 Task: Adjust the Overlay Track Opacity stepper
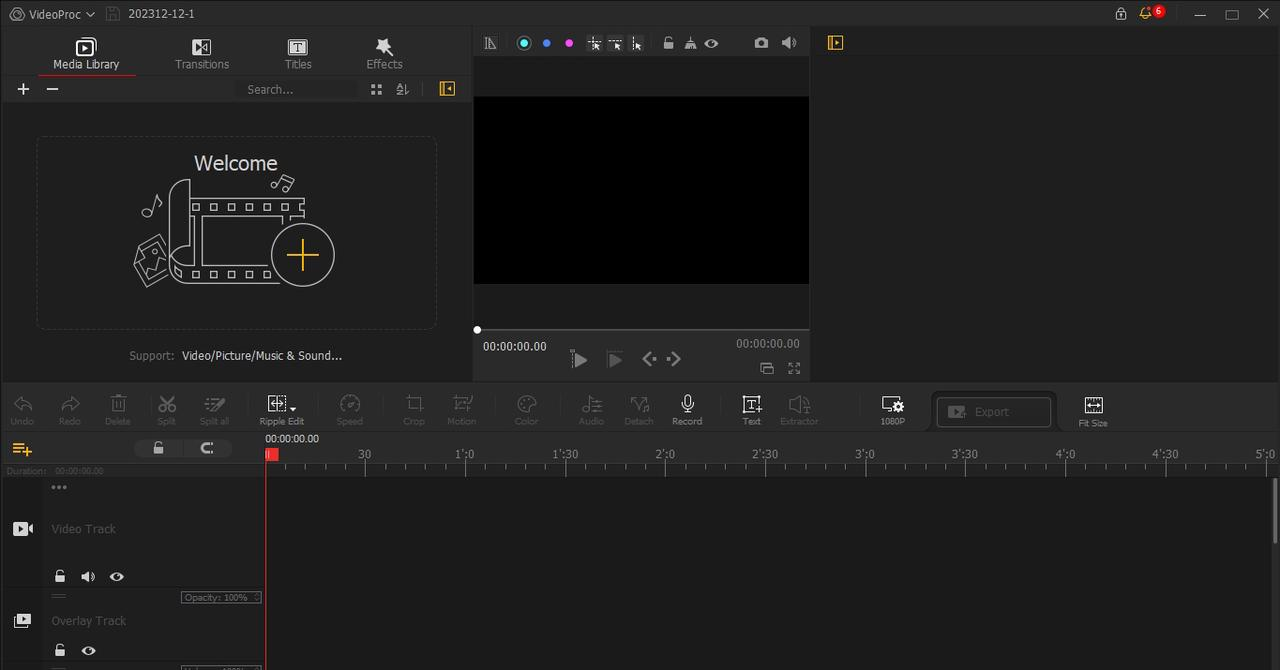pyautogui.click(x=257, y=597)
